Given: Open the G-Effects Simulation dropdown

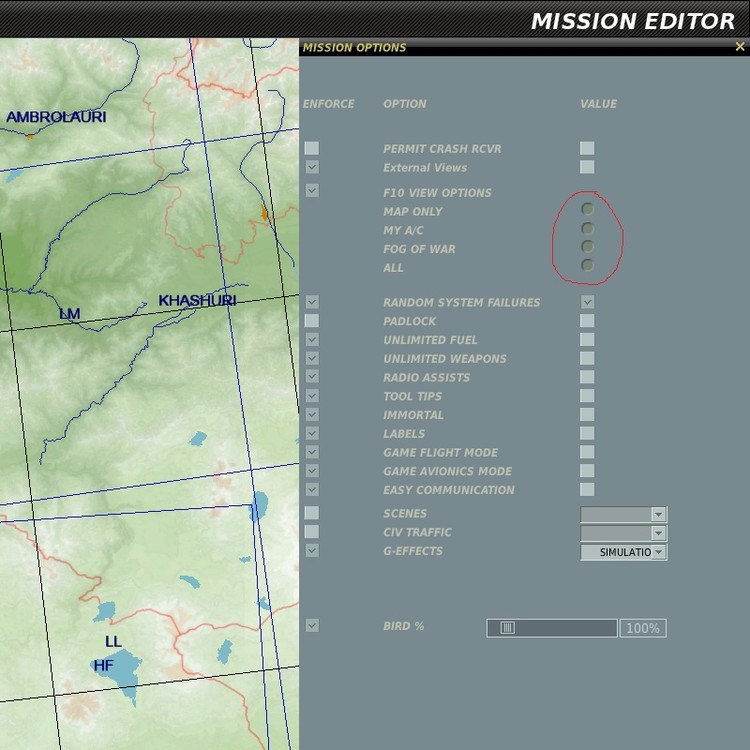Looking at the screenshot, I should 623,552.
